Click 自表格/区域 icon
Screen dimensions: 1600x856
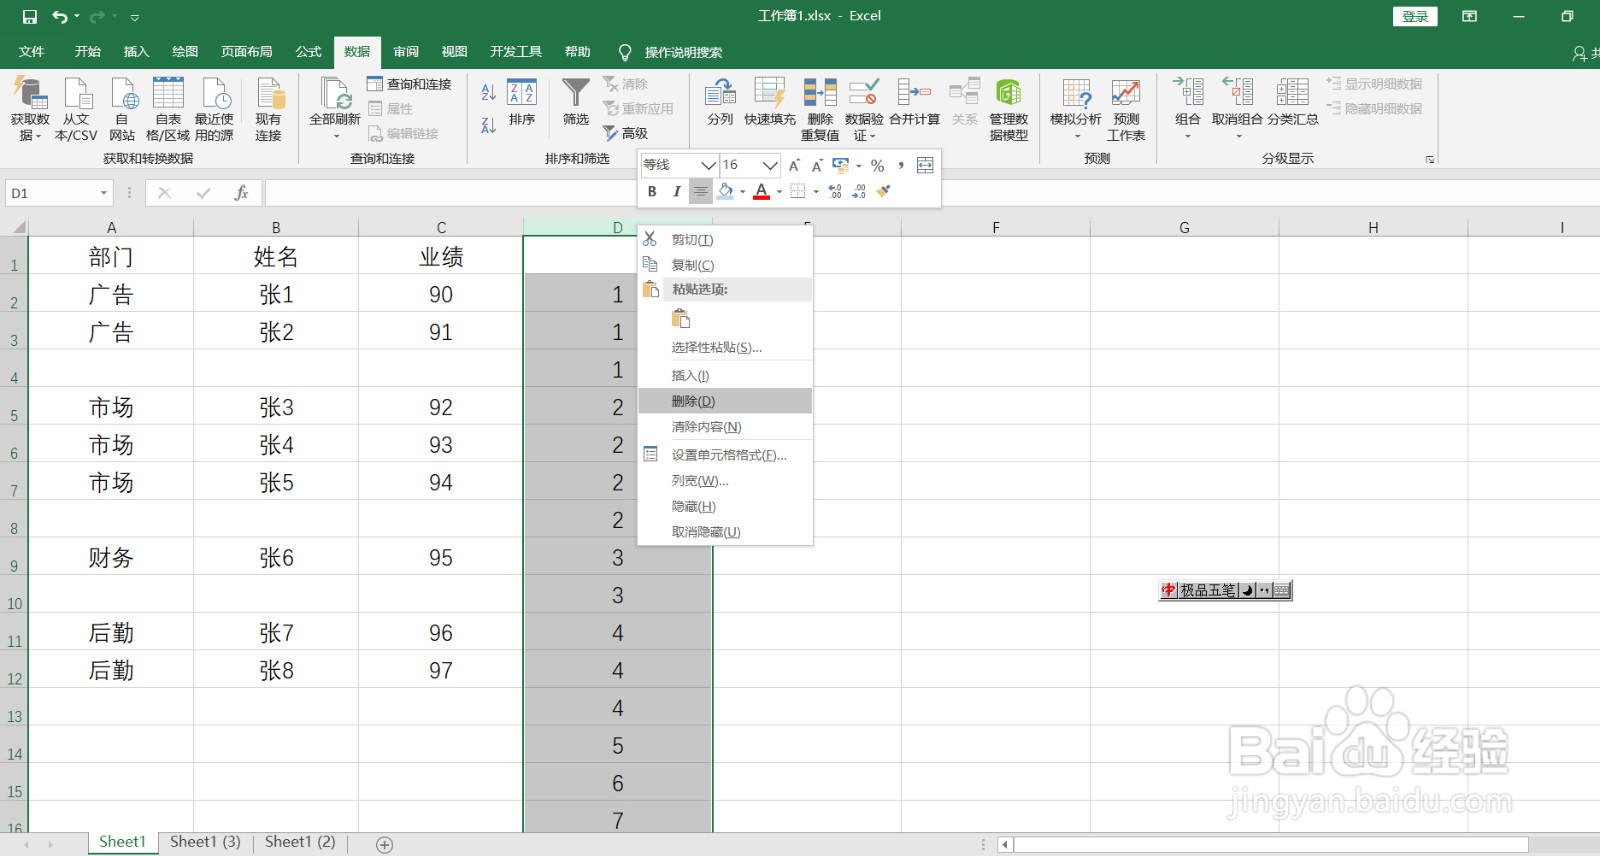168,94
